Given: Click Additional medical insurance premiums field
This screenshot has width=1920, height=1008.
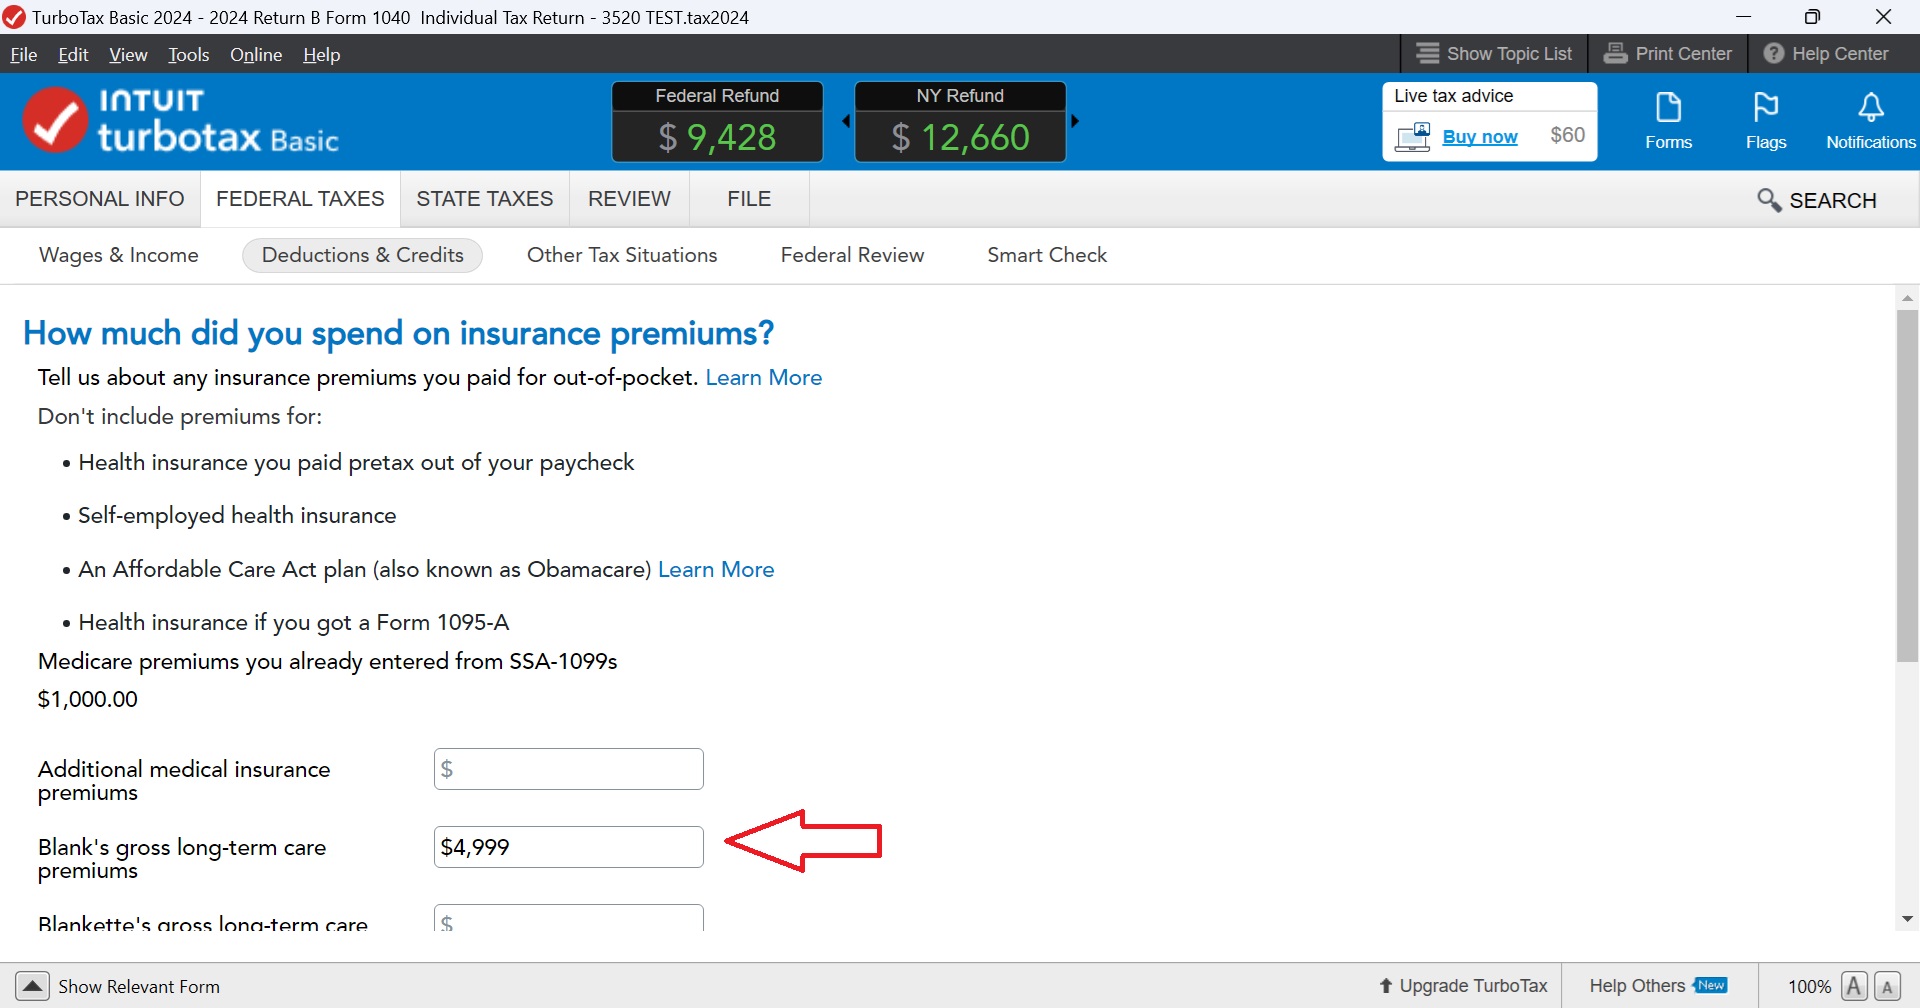Looking at the screenshot, I should 569,769.
